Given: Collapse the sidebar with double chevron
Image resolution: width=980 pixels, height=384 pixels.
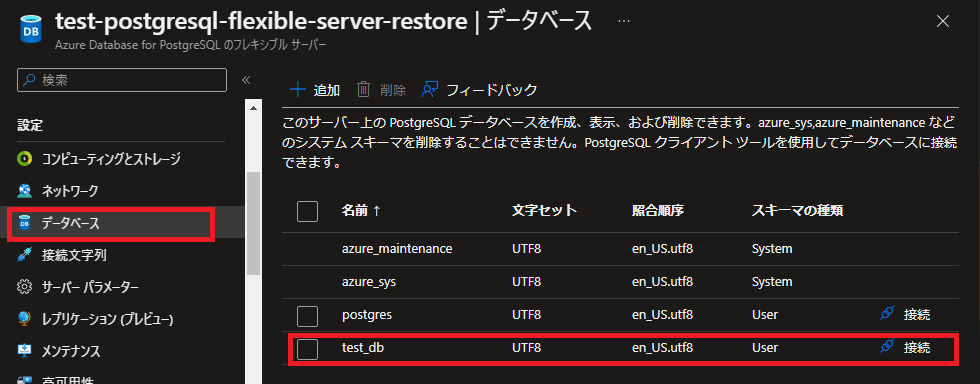Looking at the screenshot, I should (246, 80).
